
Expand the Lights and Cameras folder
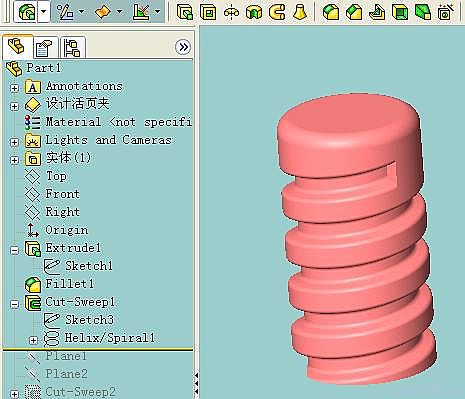[14, 142]
